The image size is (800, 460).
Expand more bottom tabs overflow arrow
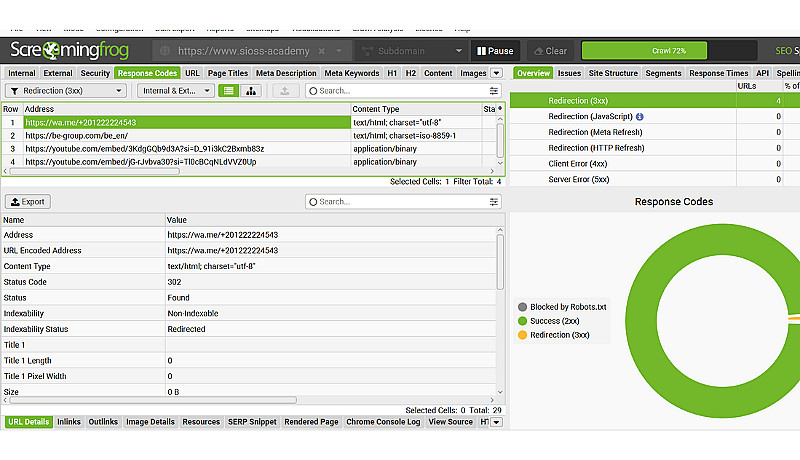click(496, 422)
